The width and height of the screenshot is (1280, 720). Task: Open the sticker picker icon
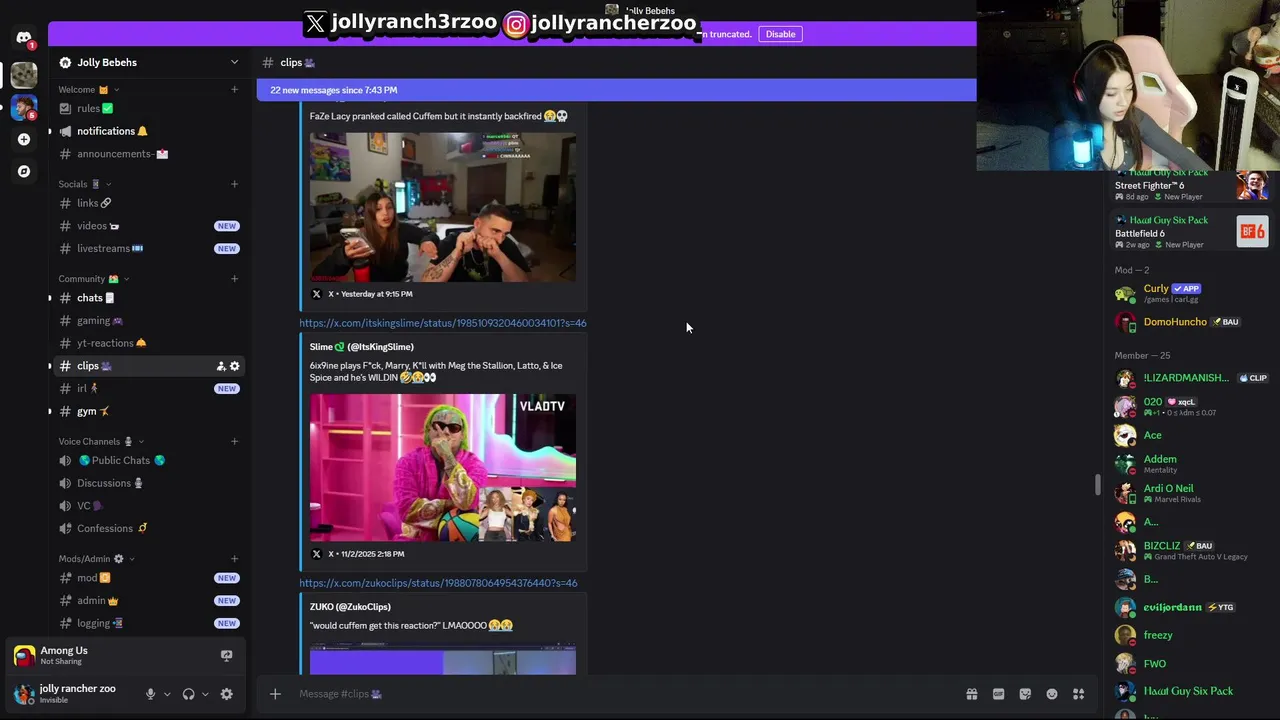point(1025,694)
